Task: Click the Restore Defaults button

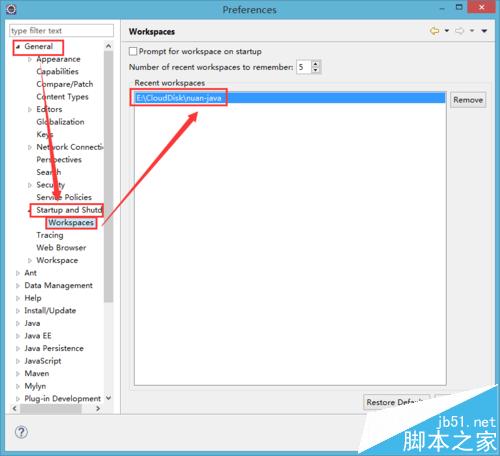Action: coord(396,402)
